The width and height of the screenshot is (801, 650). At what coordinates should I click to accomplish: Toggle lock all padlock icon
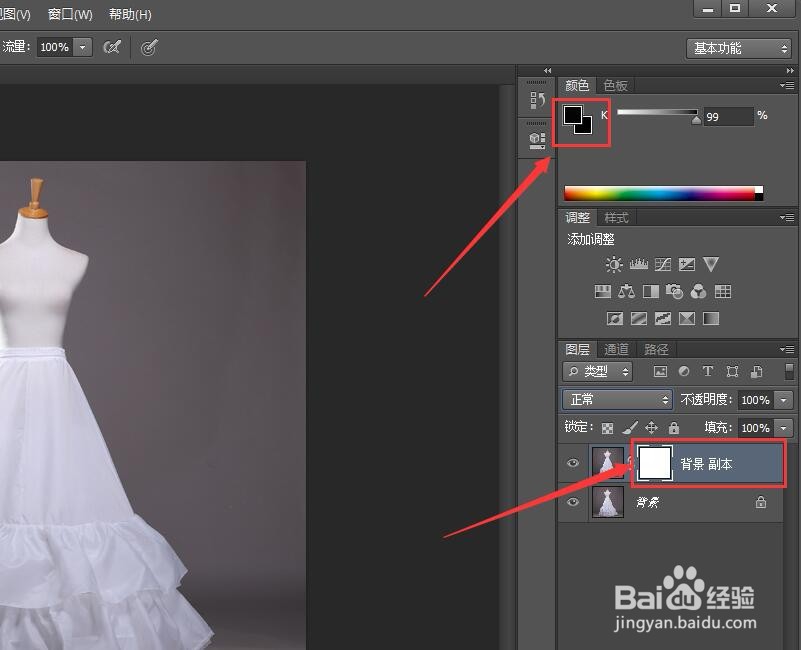(674, 427)
